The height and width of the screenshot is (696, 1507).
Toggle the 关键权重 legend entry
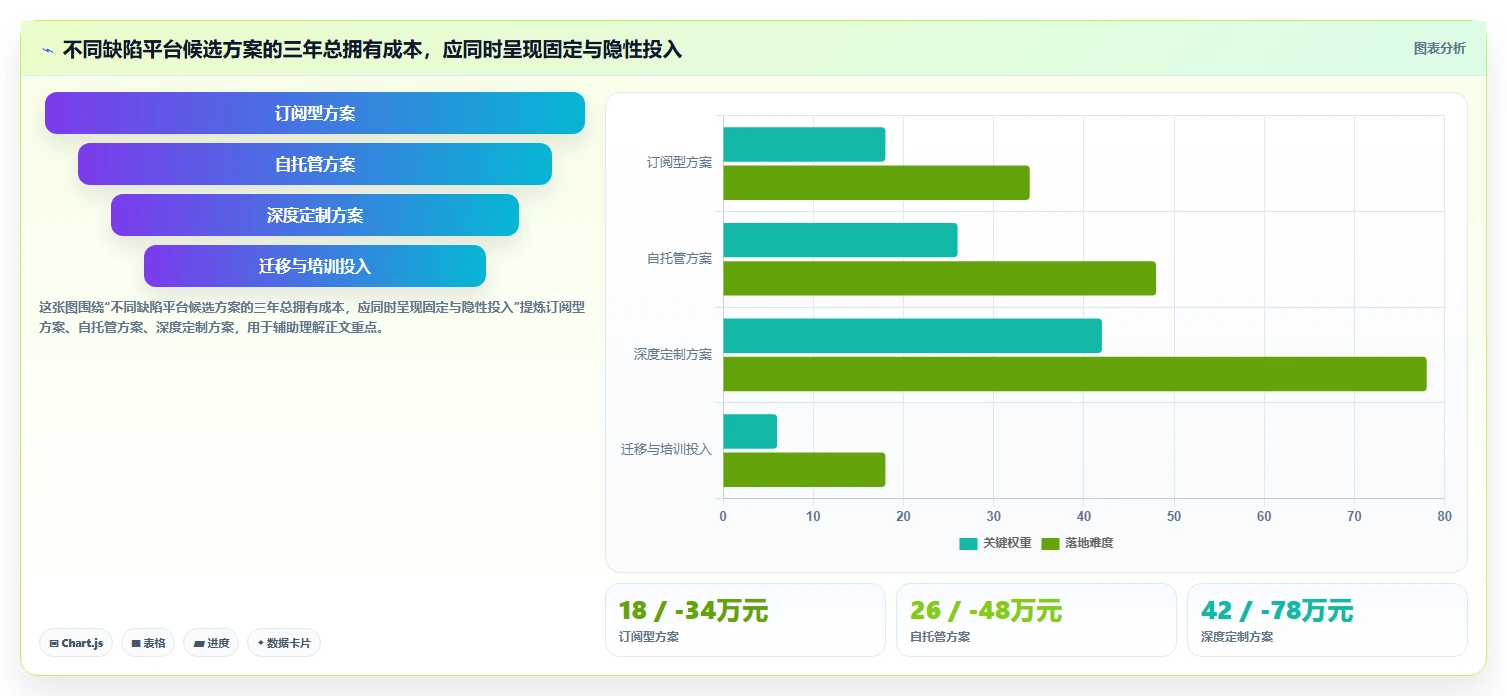point(995,543)
